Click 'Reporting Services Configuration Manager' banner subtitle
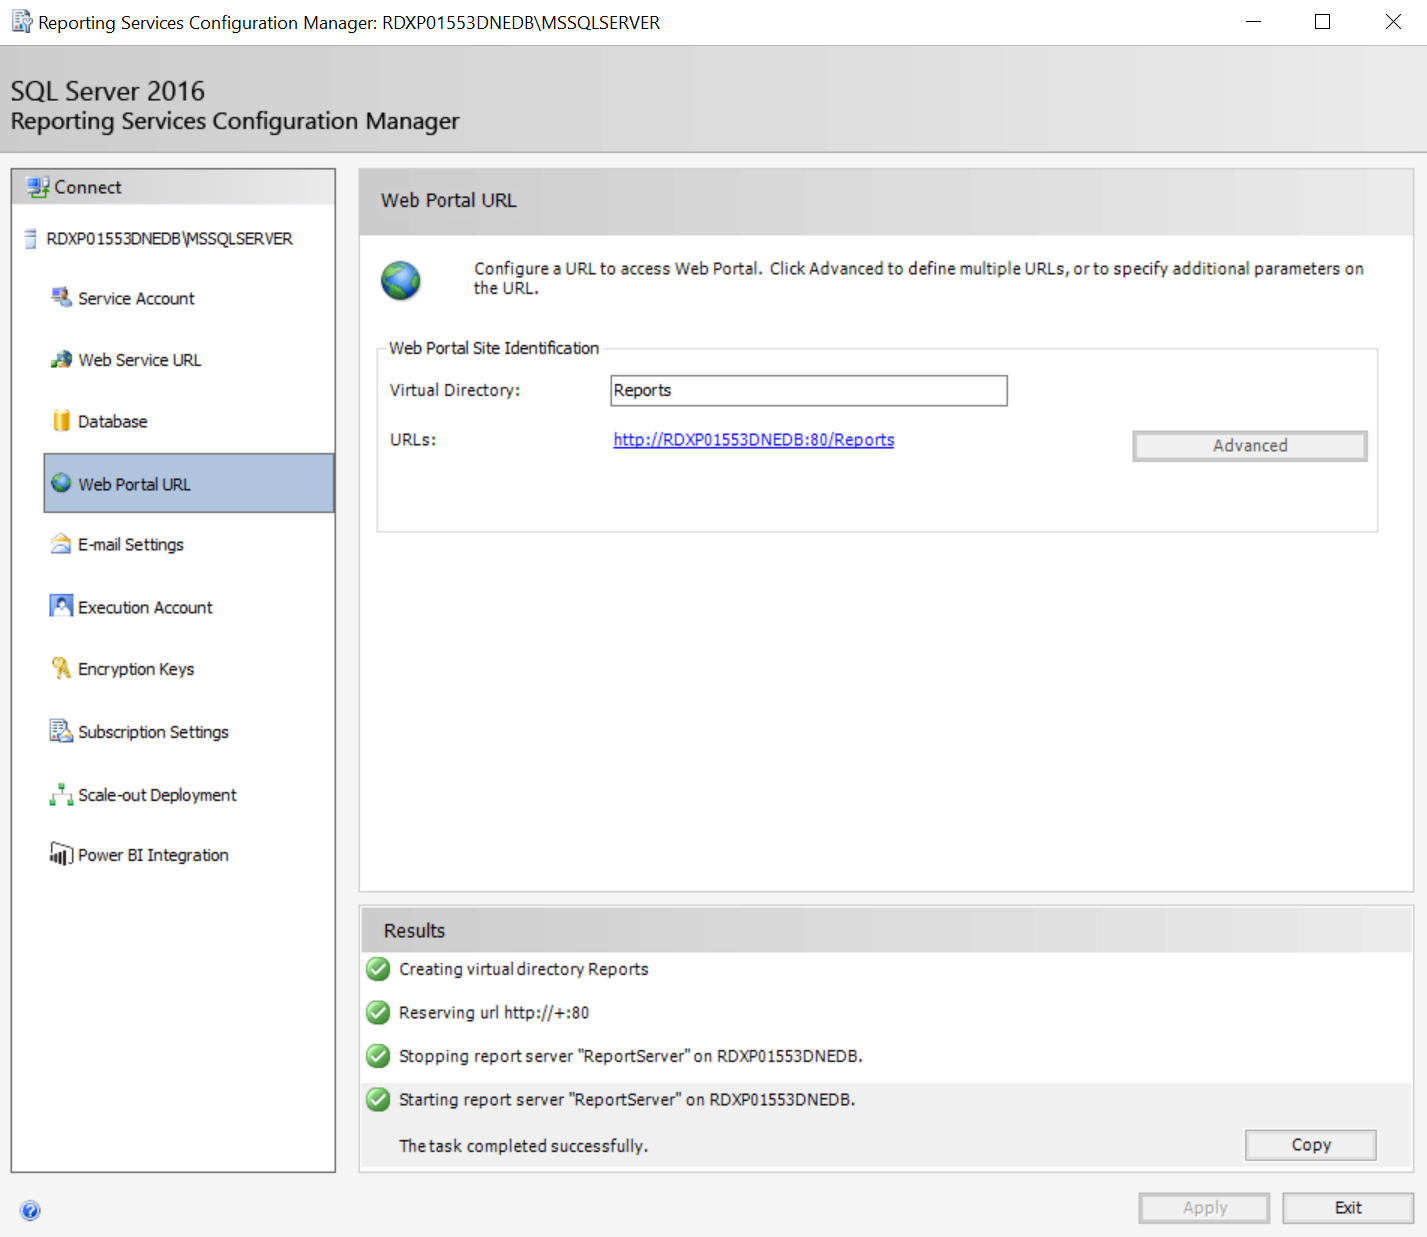This screenshot has height=1237, width=1427. 235,121
